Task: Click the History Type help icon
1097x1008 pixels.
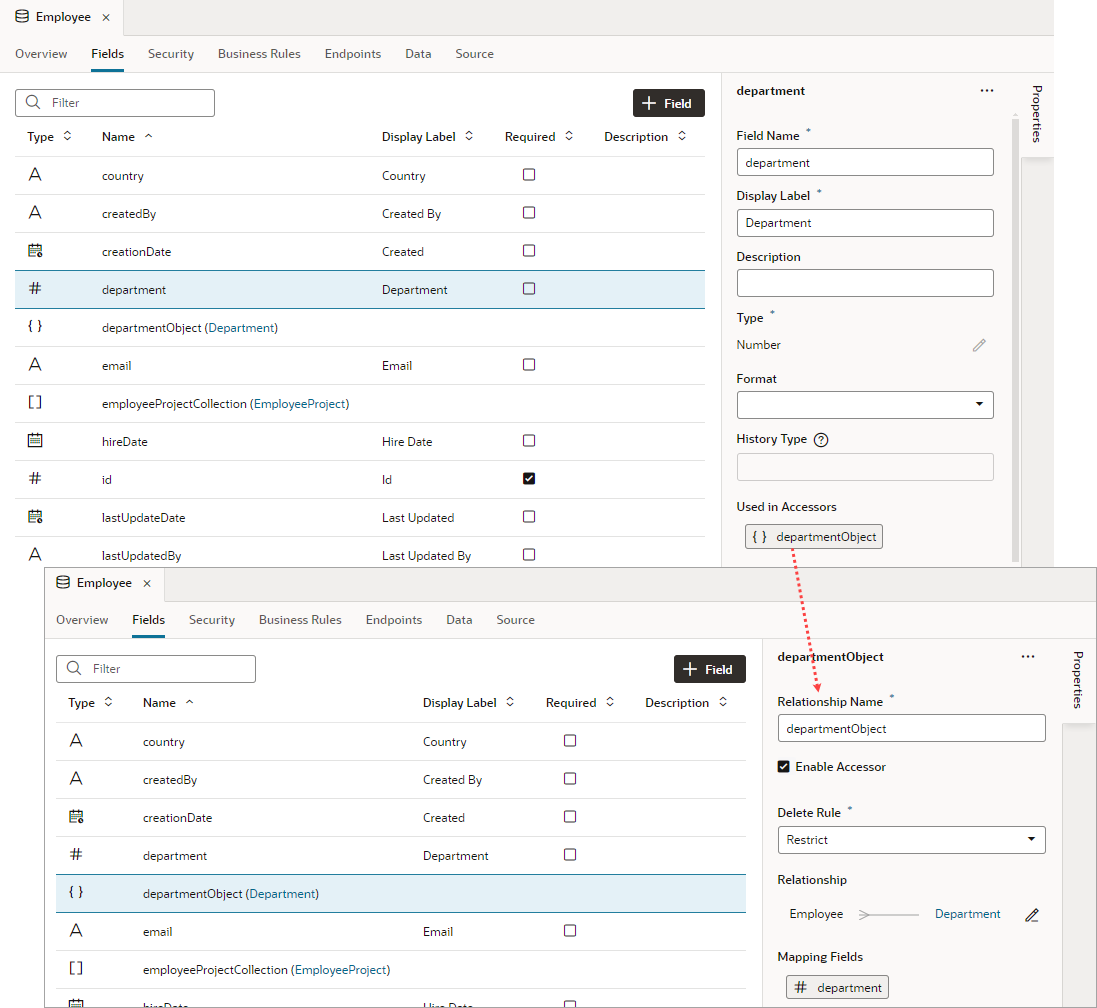Action: tap(821, 440)
